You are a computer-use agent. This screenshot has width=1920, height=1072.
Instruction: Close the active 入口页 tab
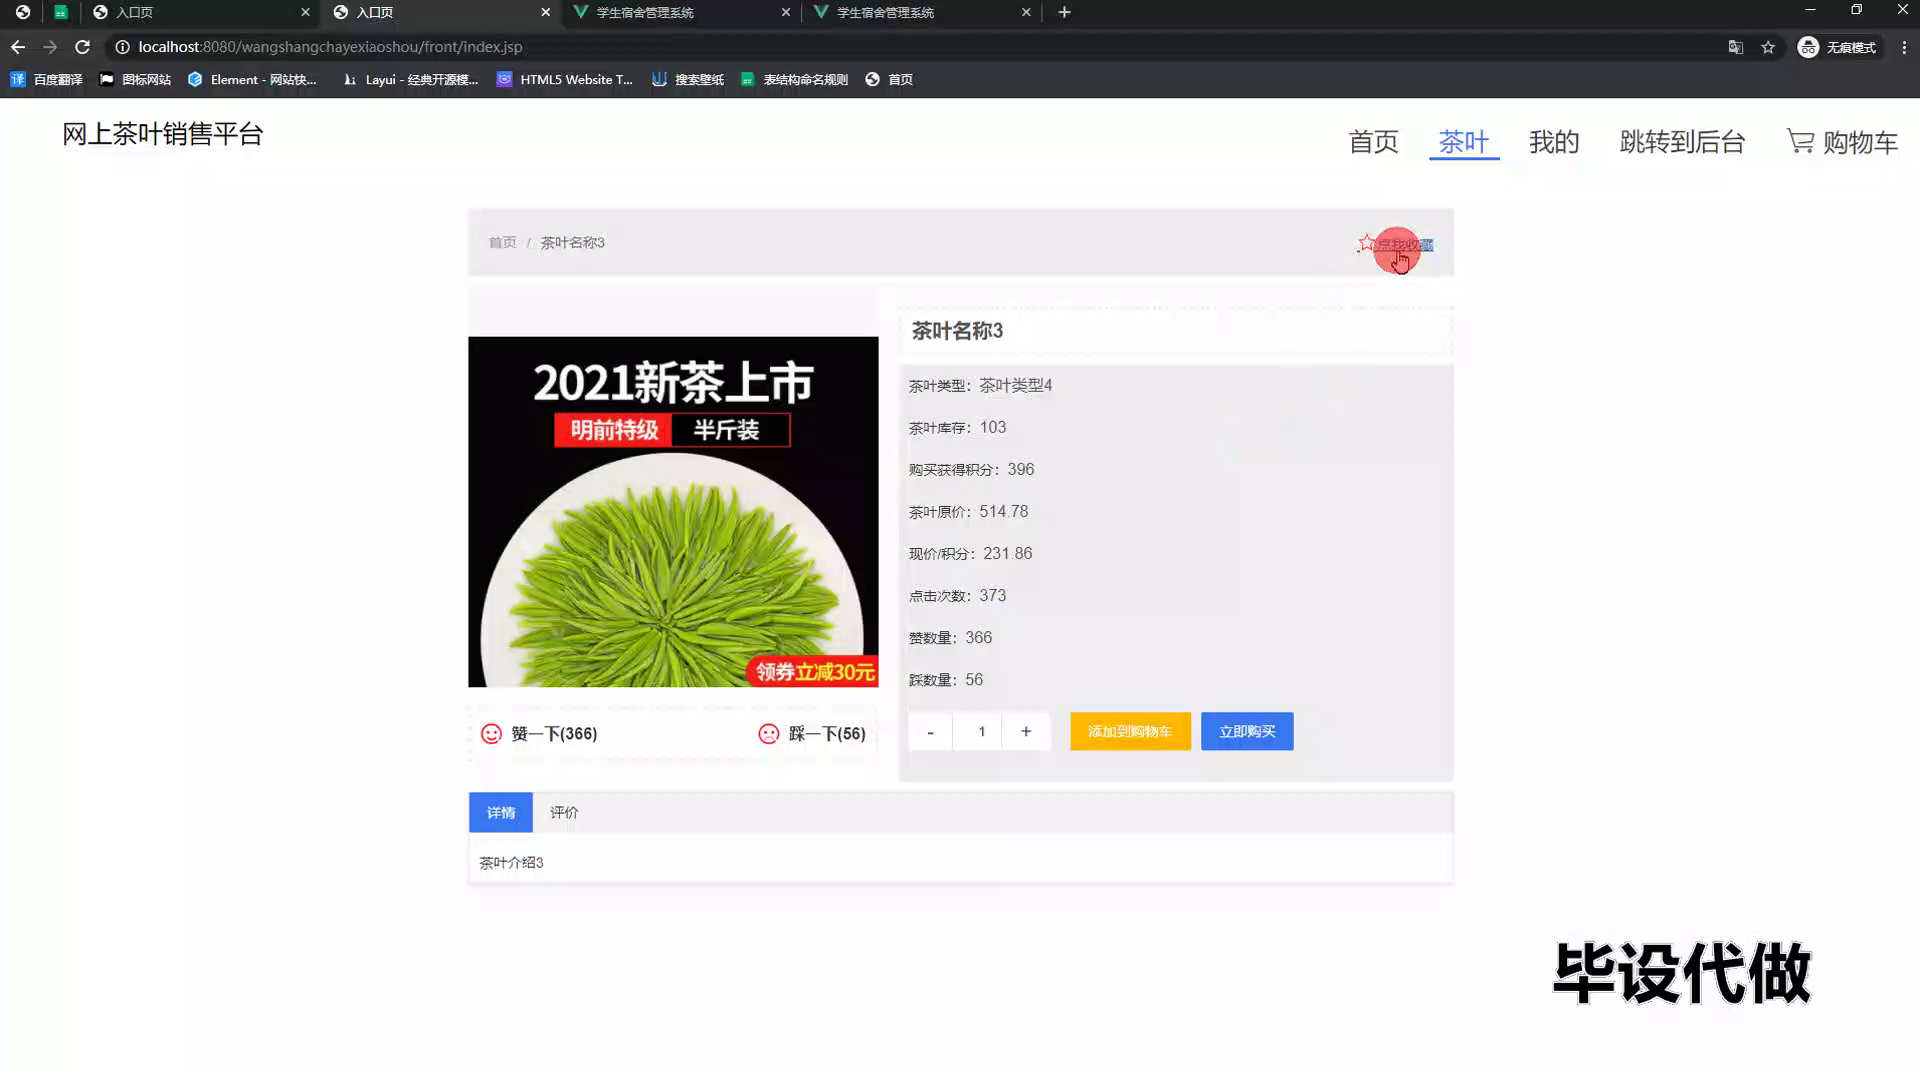[545, 12]
